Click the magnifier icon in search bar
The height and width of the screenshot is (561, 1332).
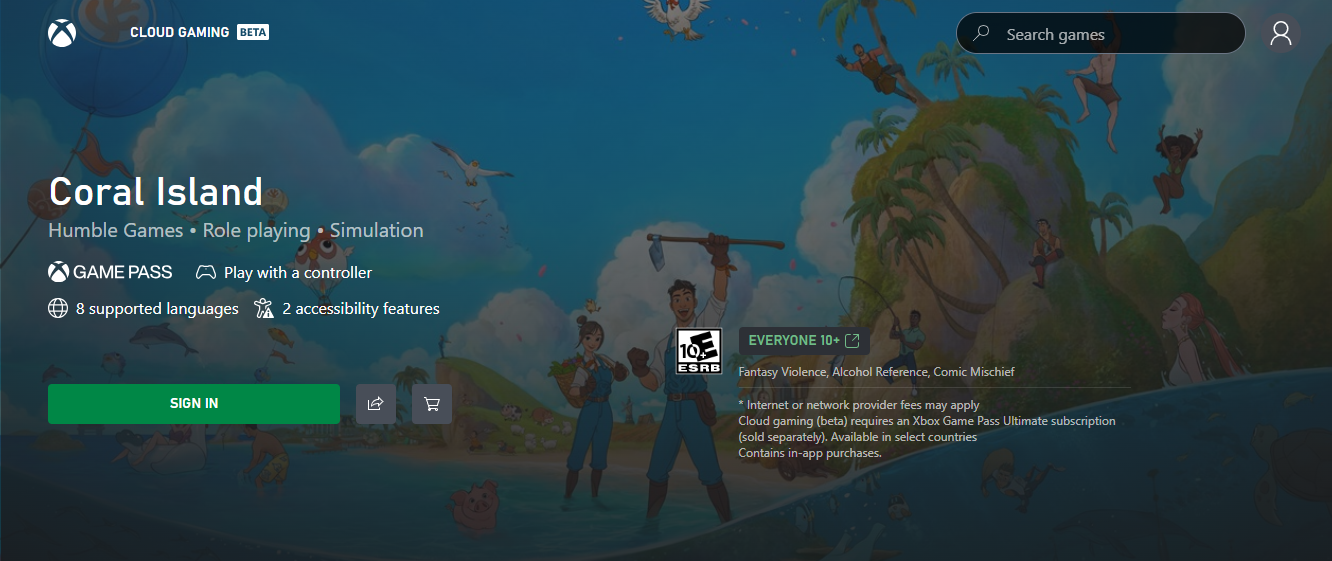coord(982,34)
